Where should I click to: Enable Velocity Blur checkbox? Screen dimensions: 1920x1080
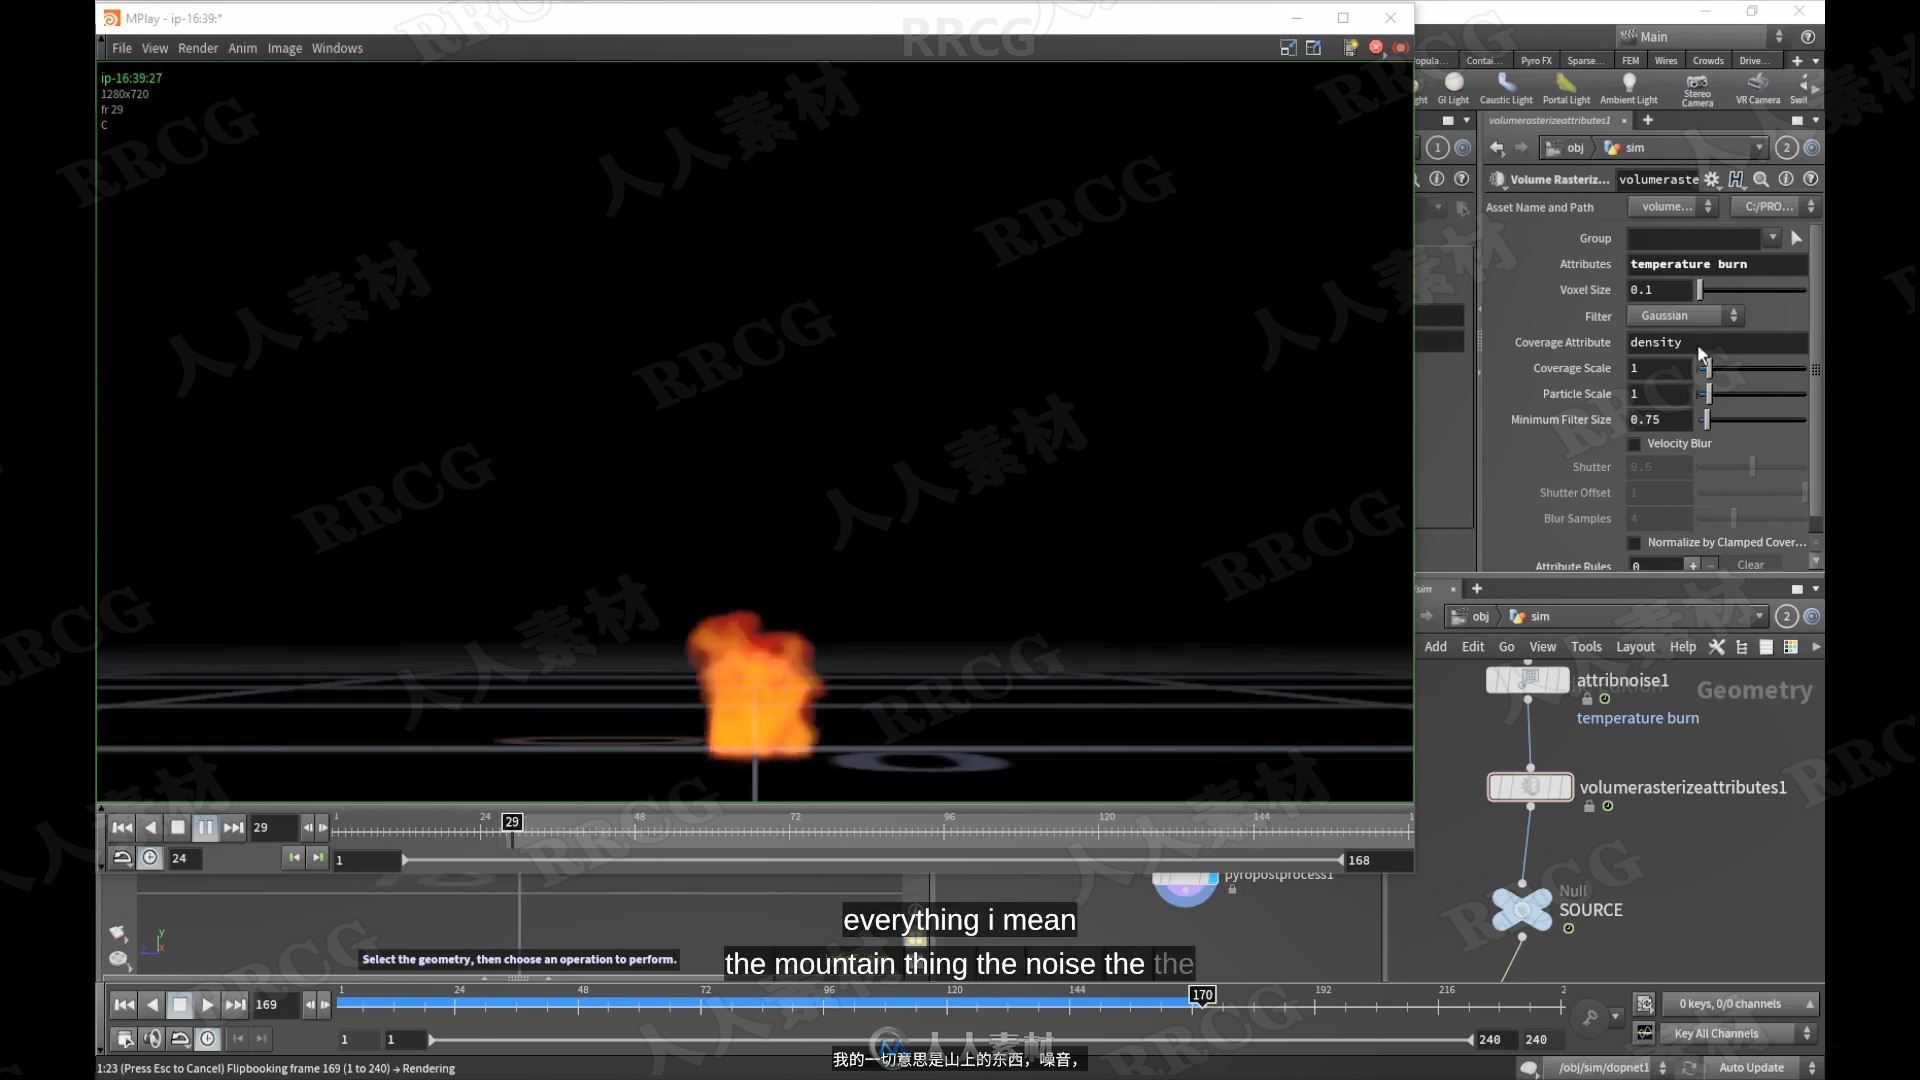point(1635,444)
